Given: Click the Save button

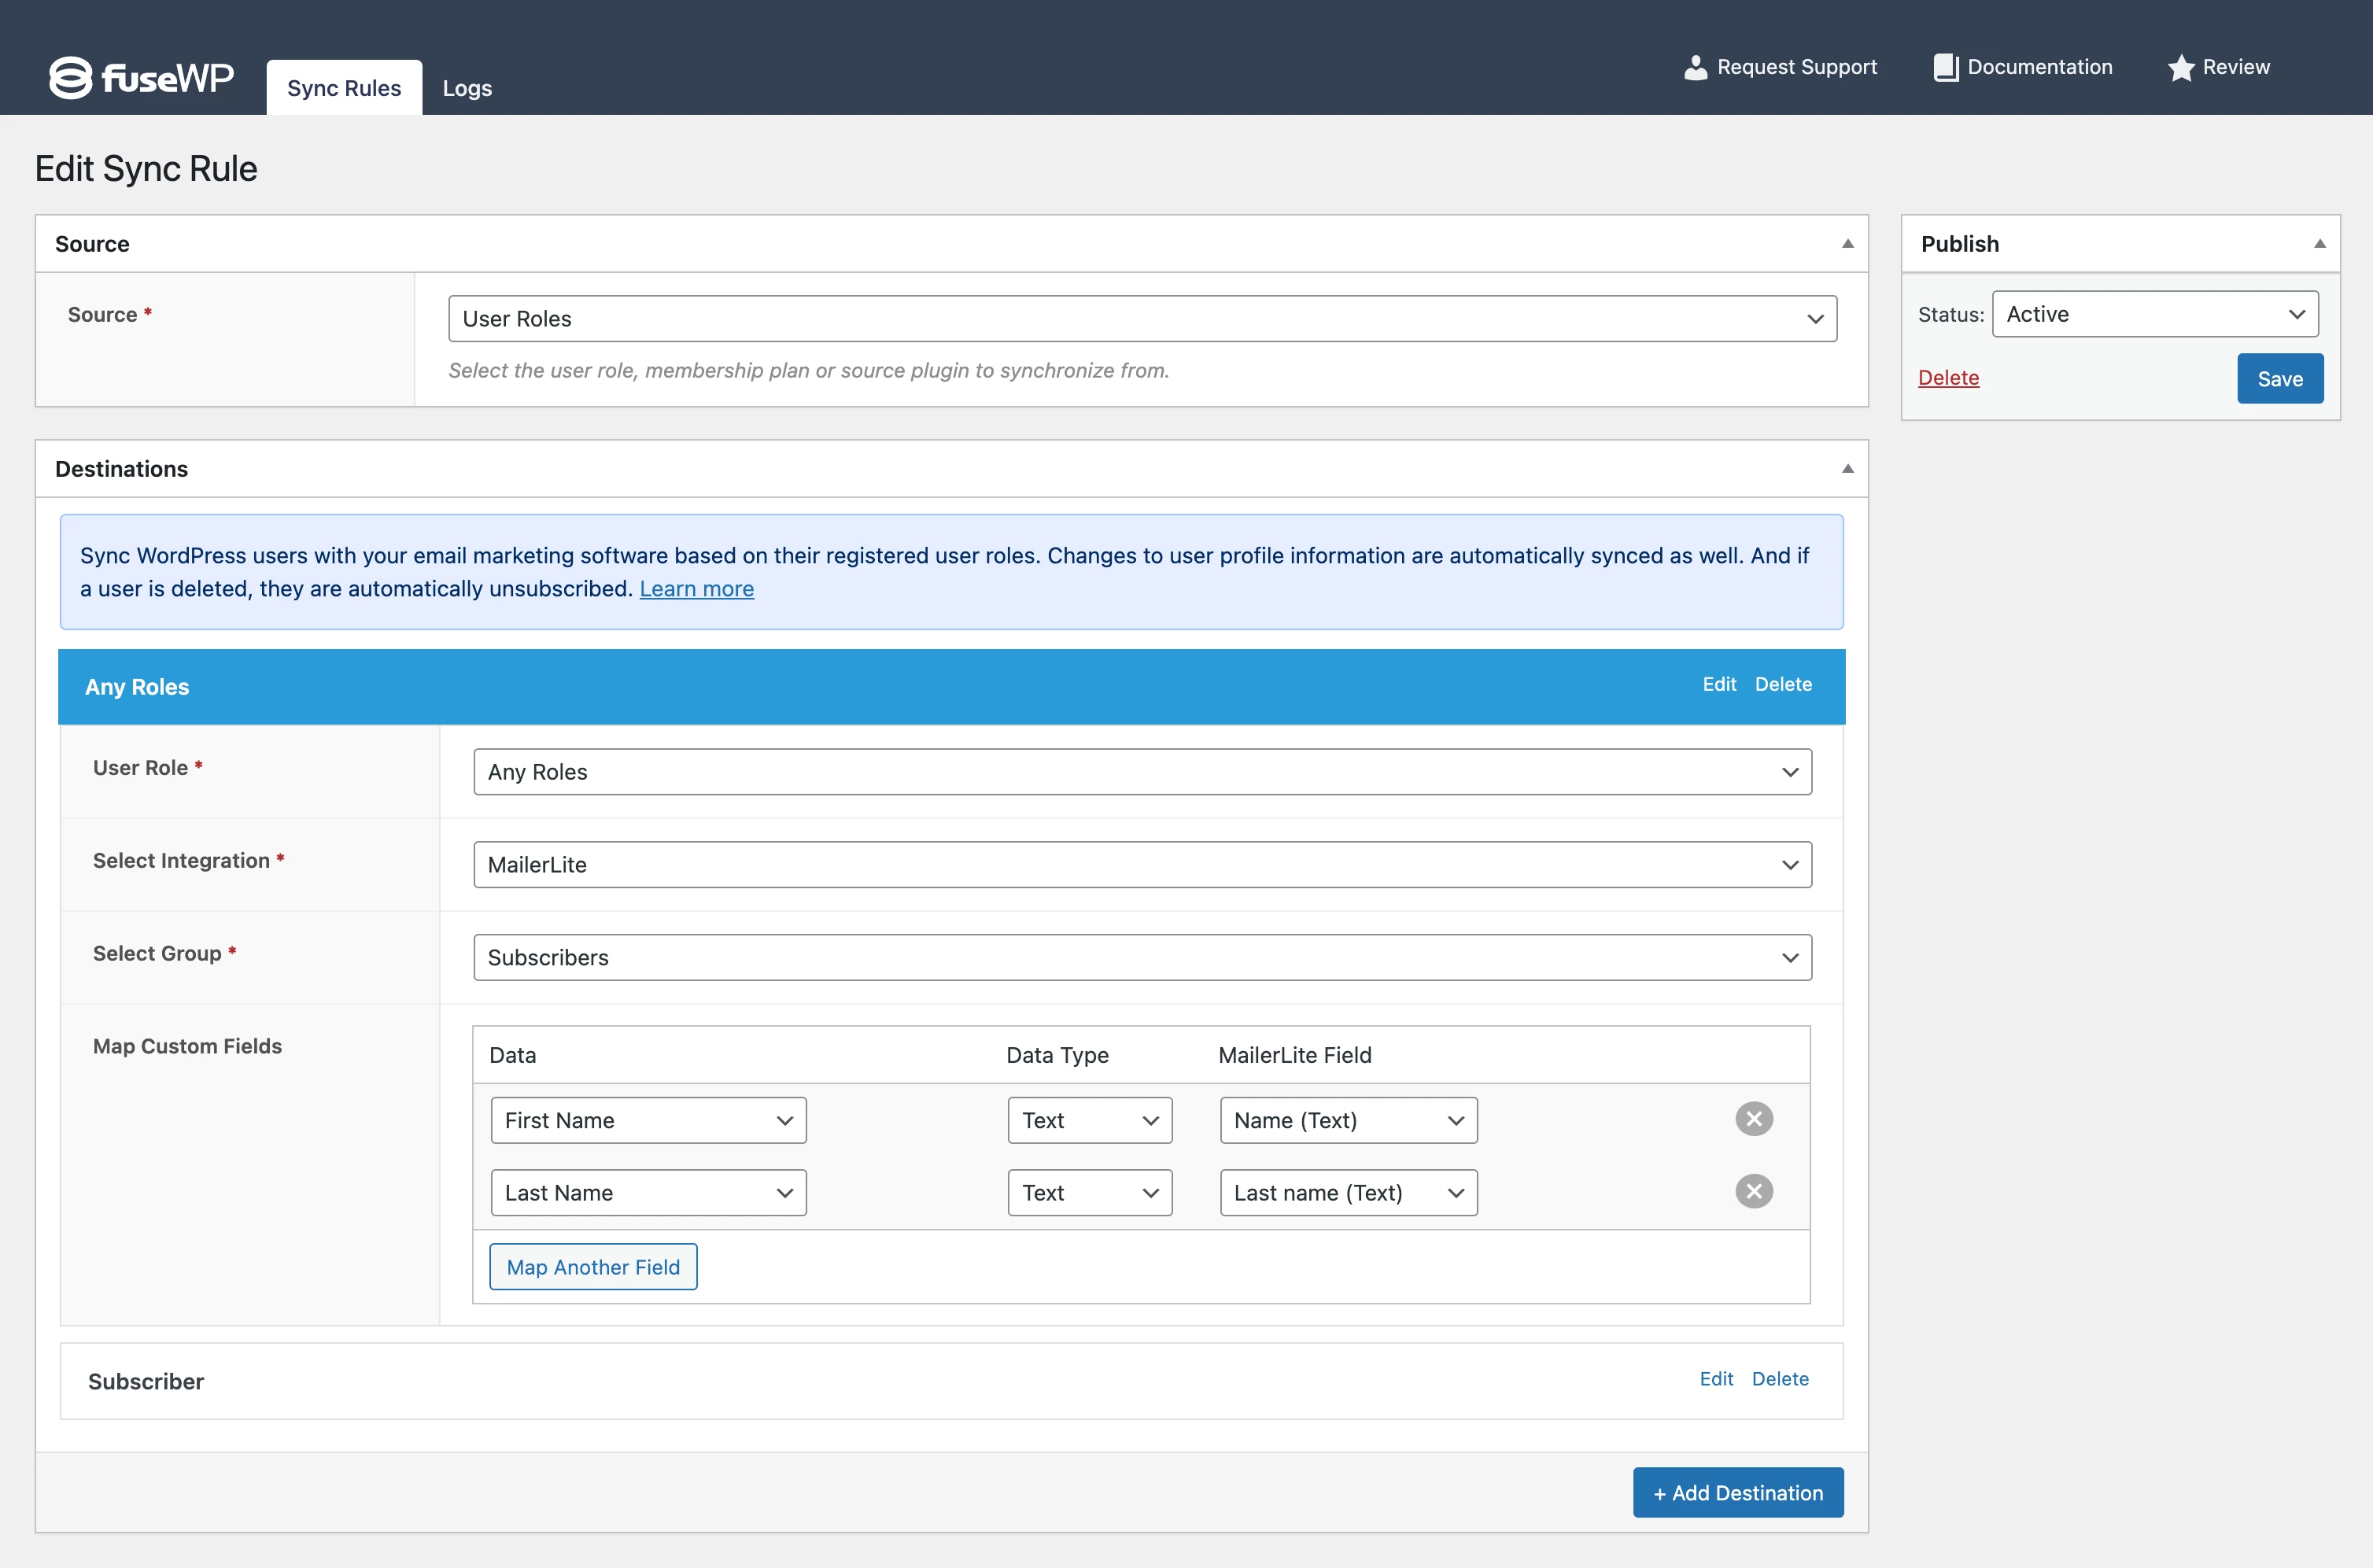Looking at the screenshot, I should (x=2279, y=379).
